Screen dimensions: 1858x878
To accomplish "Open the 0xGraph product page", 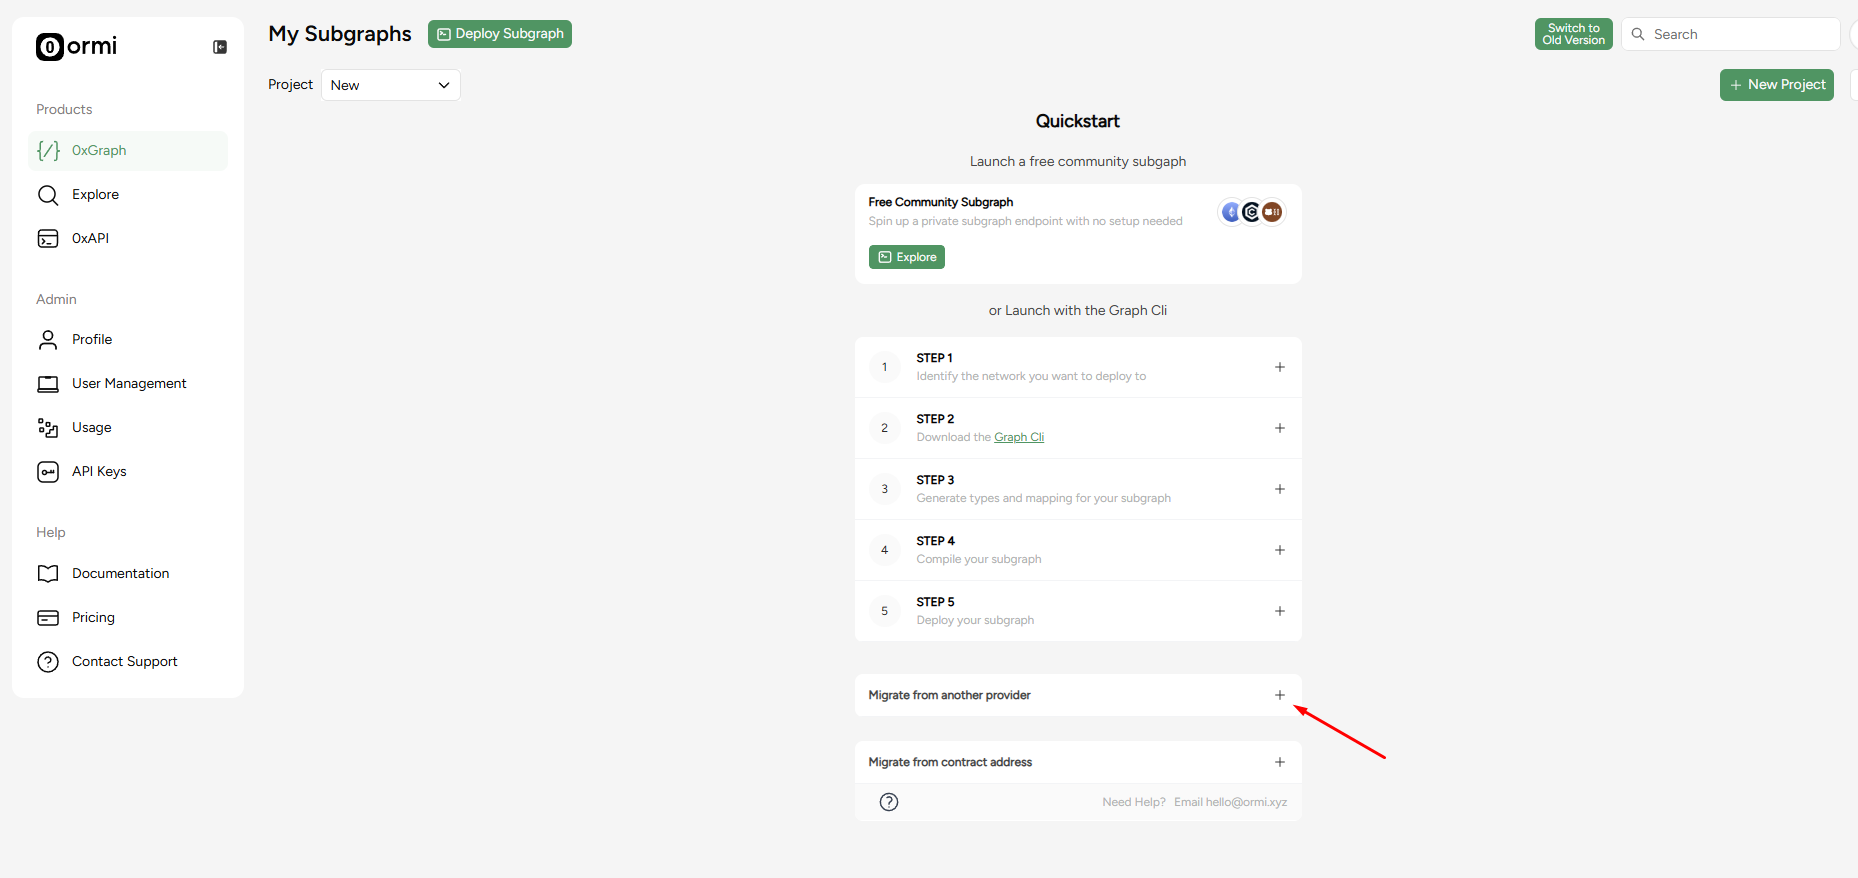I will [128, 151].
